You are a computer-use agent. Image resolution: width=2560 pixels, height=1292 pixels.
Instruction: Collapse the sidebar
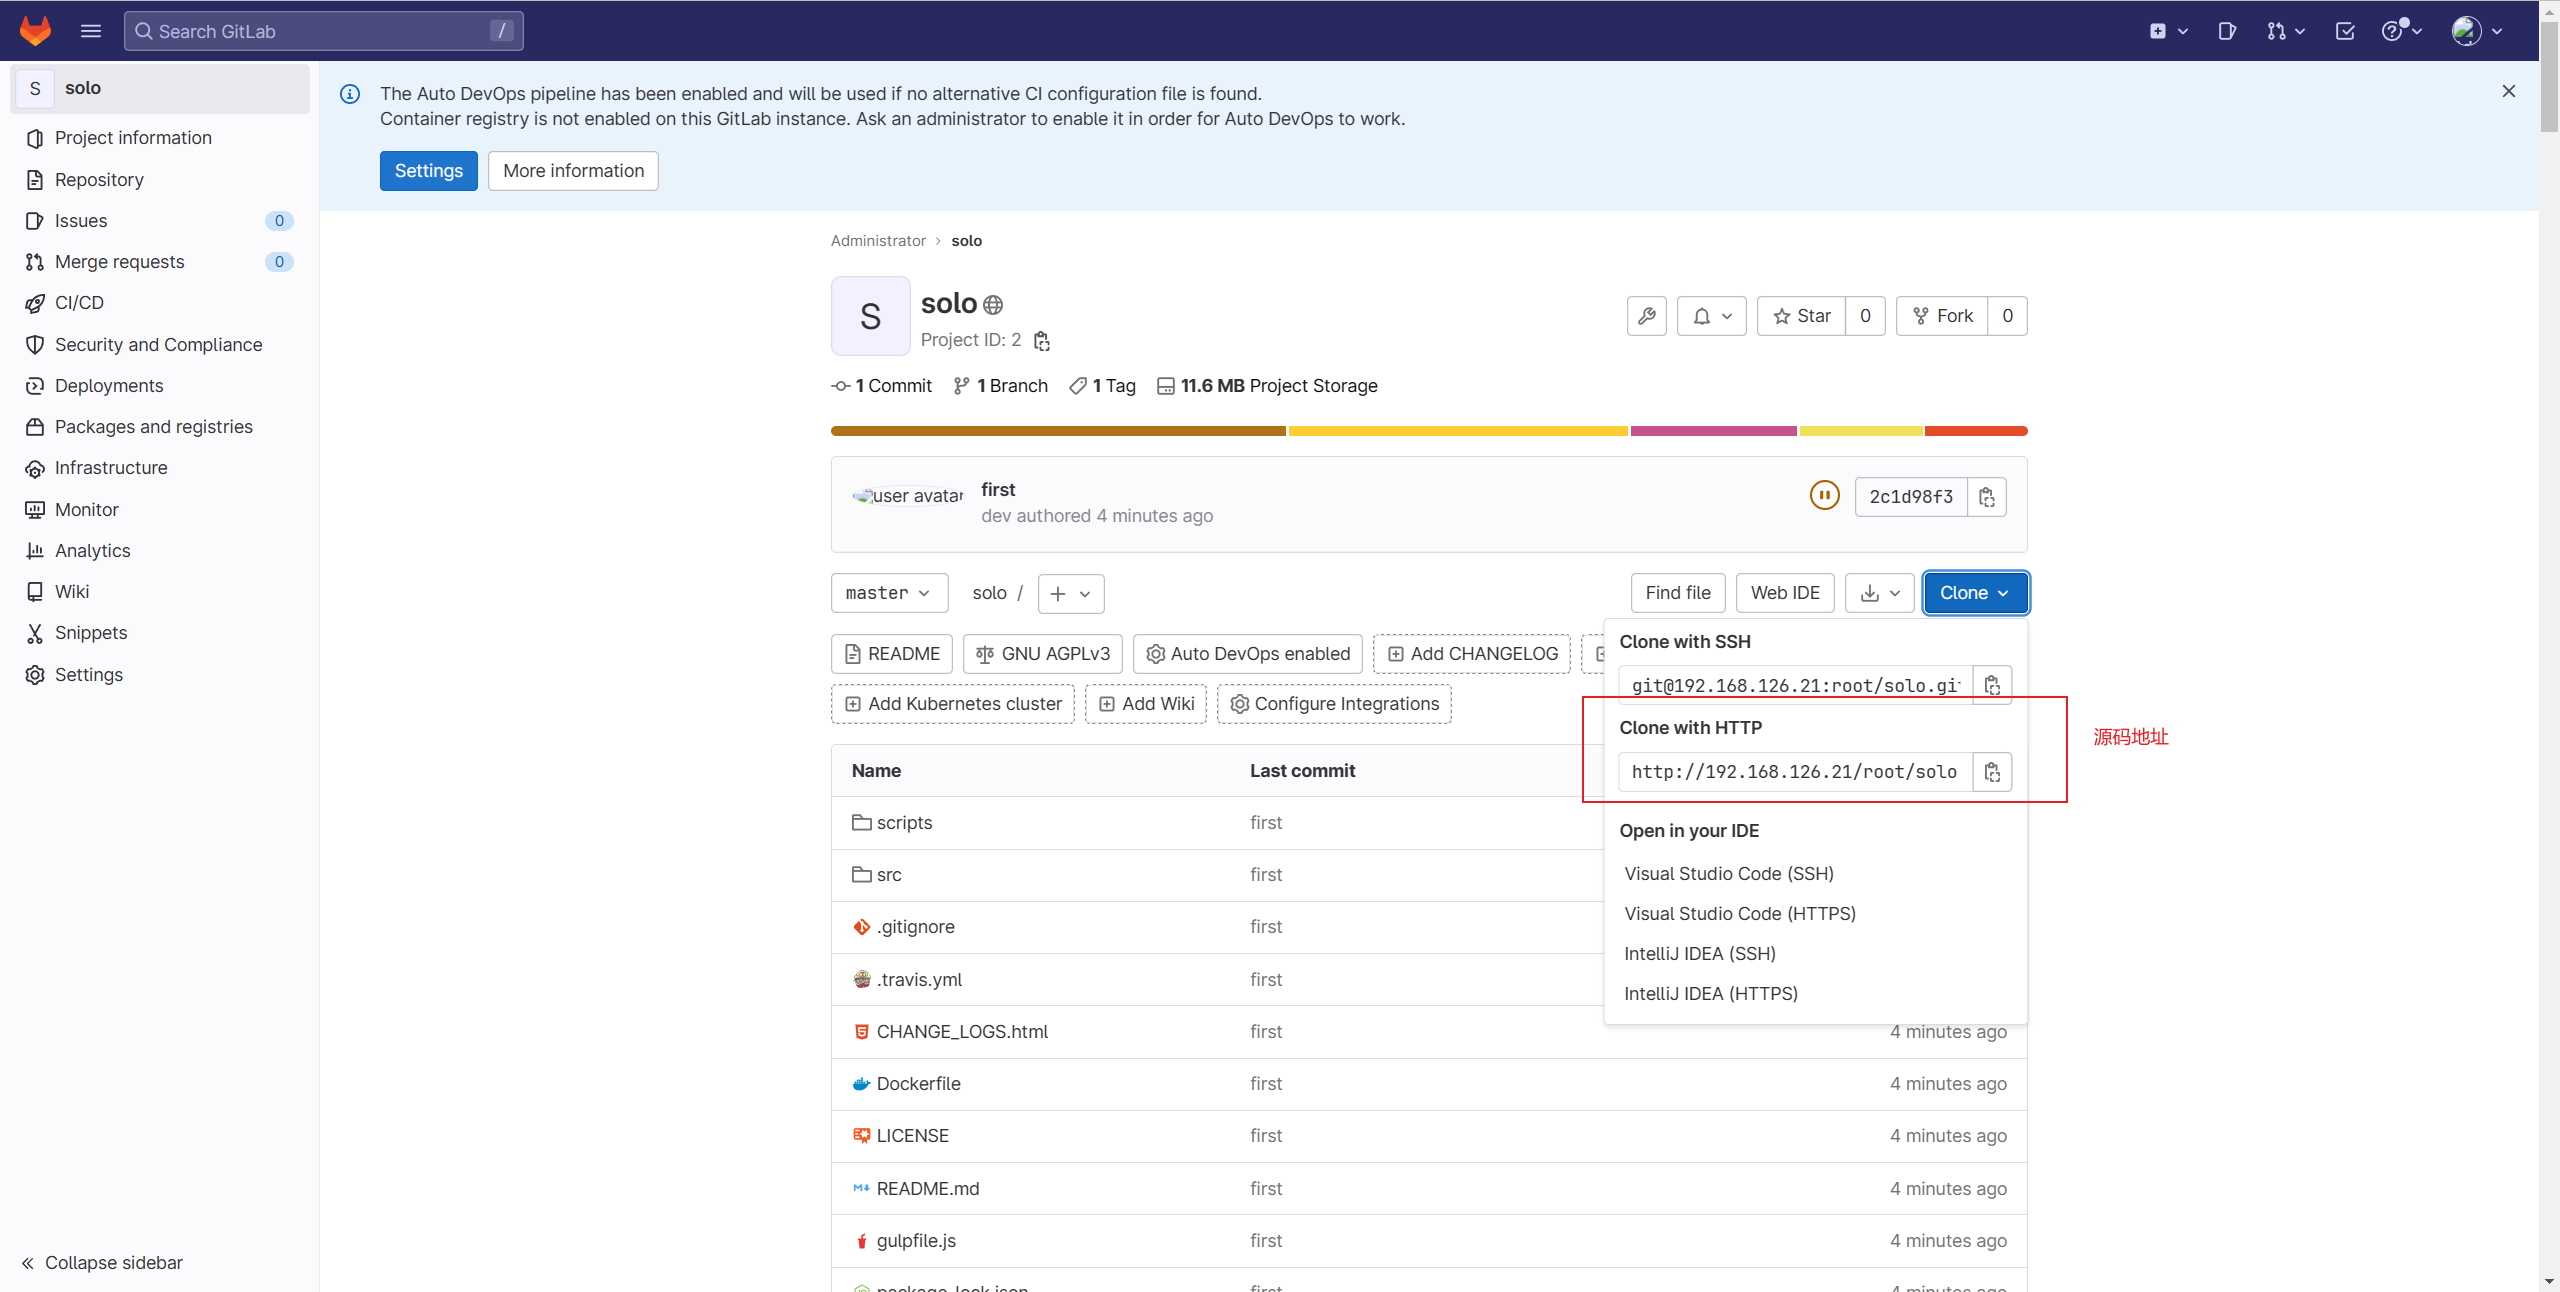click(x=102, y=1263)
